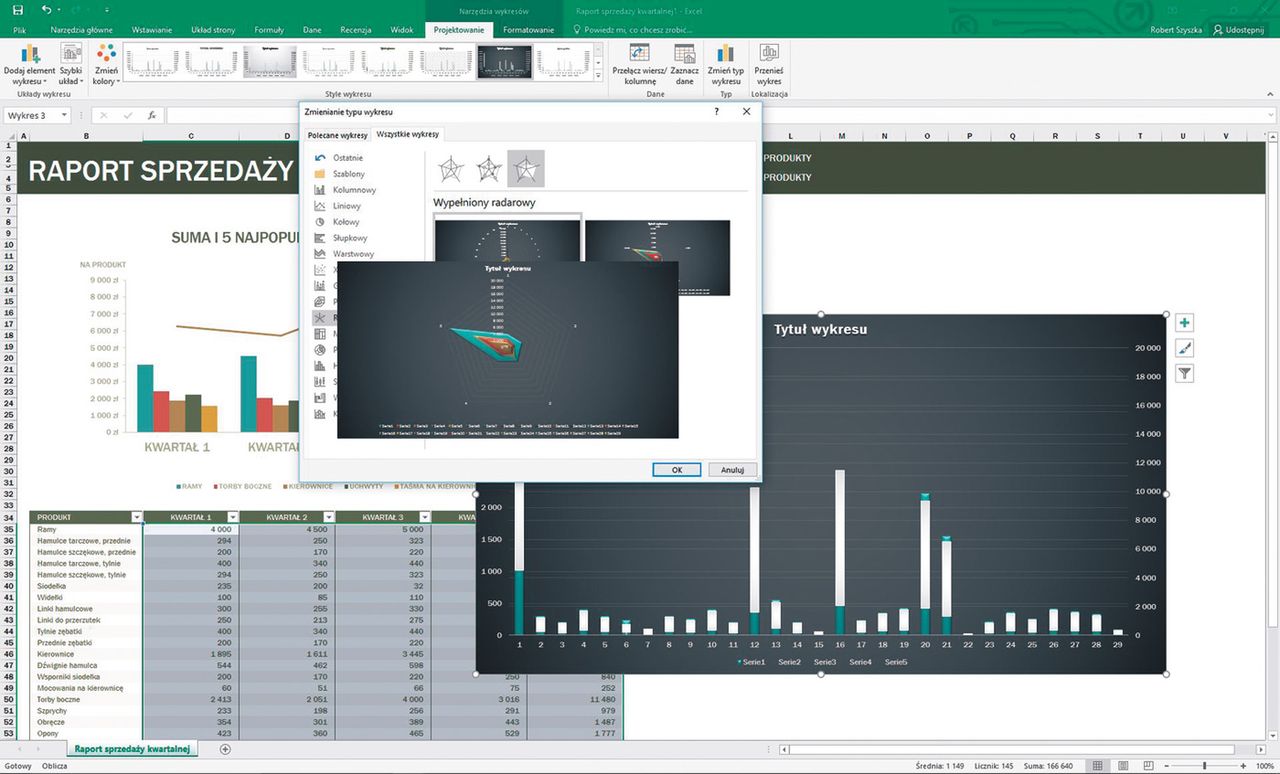This screenshot has height=774, width=1280.
Task: Select Ostatnie chart category
Action: [338, 158]
